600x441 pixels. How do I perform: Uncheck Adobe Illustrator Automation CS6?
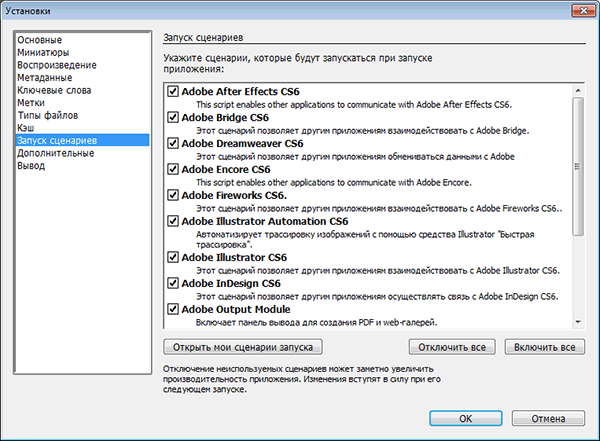pos(173,221)
